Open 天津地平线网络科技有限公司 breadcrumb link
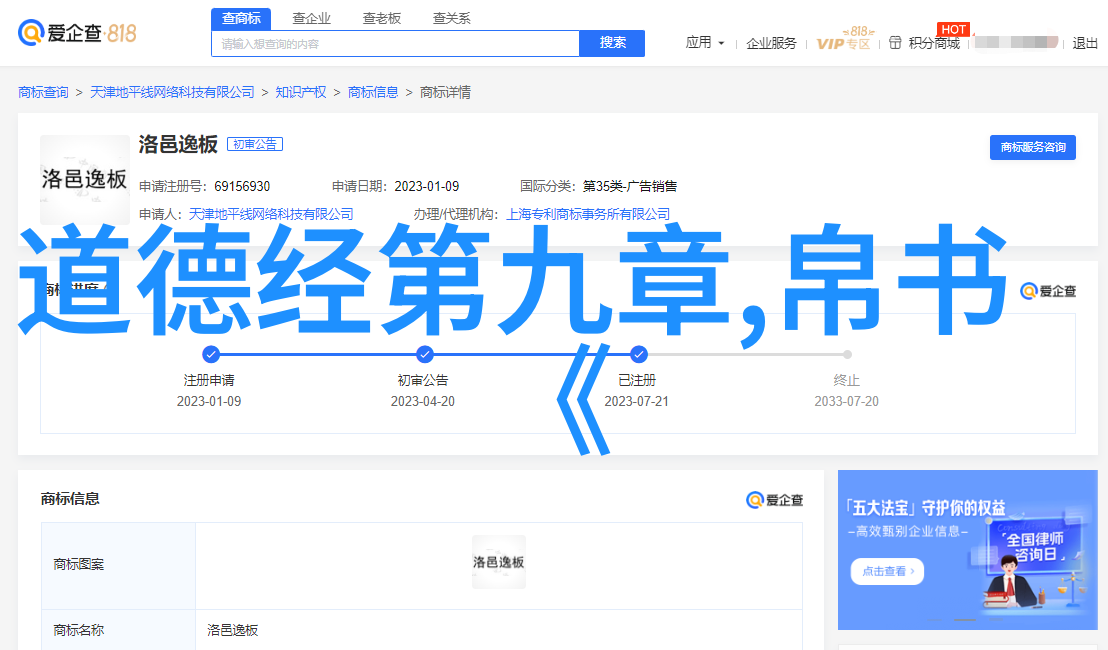This screenshot has height=650, width=1108. 172,93
